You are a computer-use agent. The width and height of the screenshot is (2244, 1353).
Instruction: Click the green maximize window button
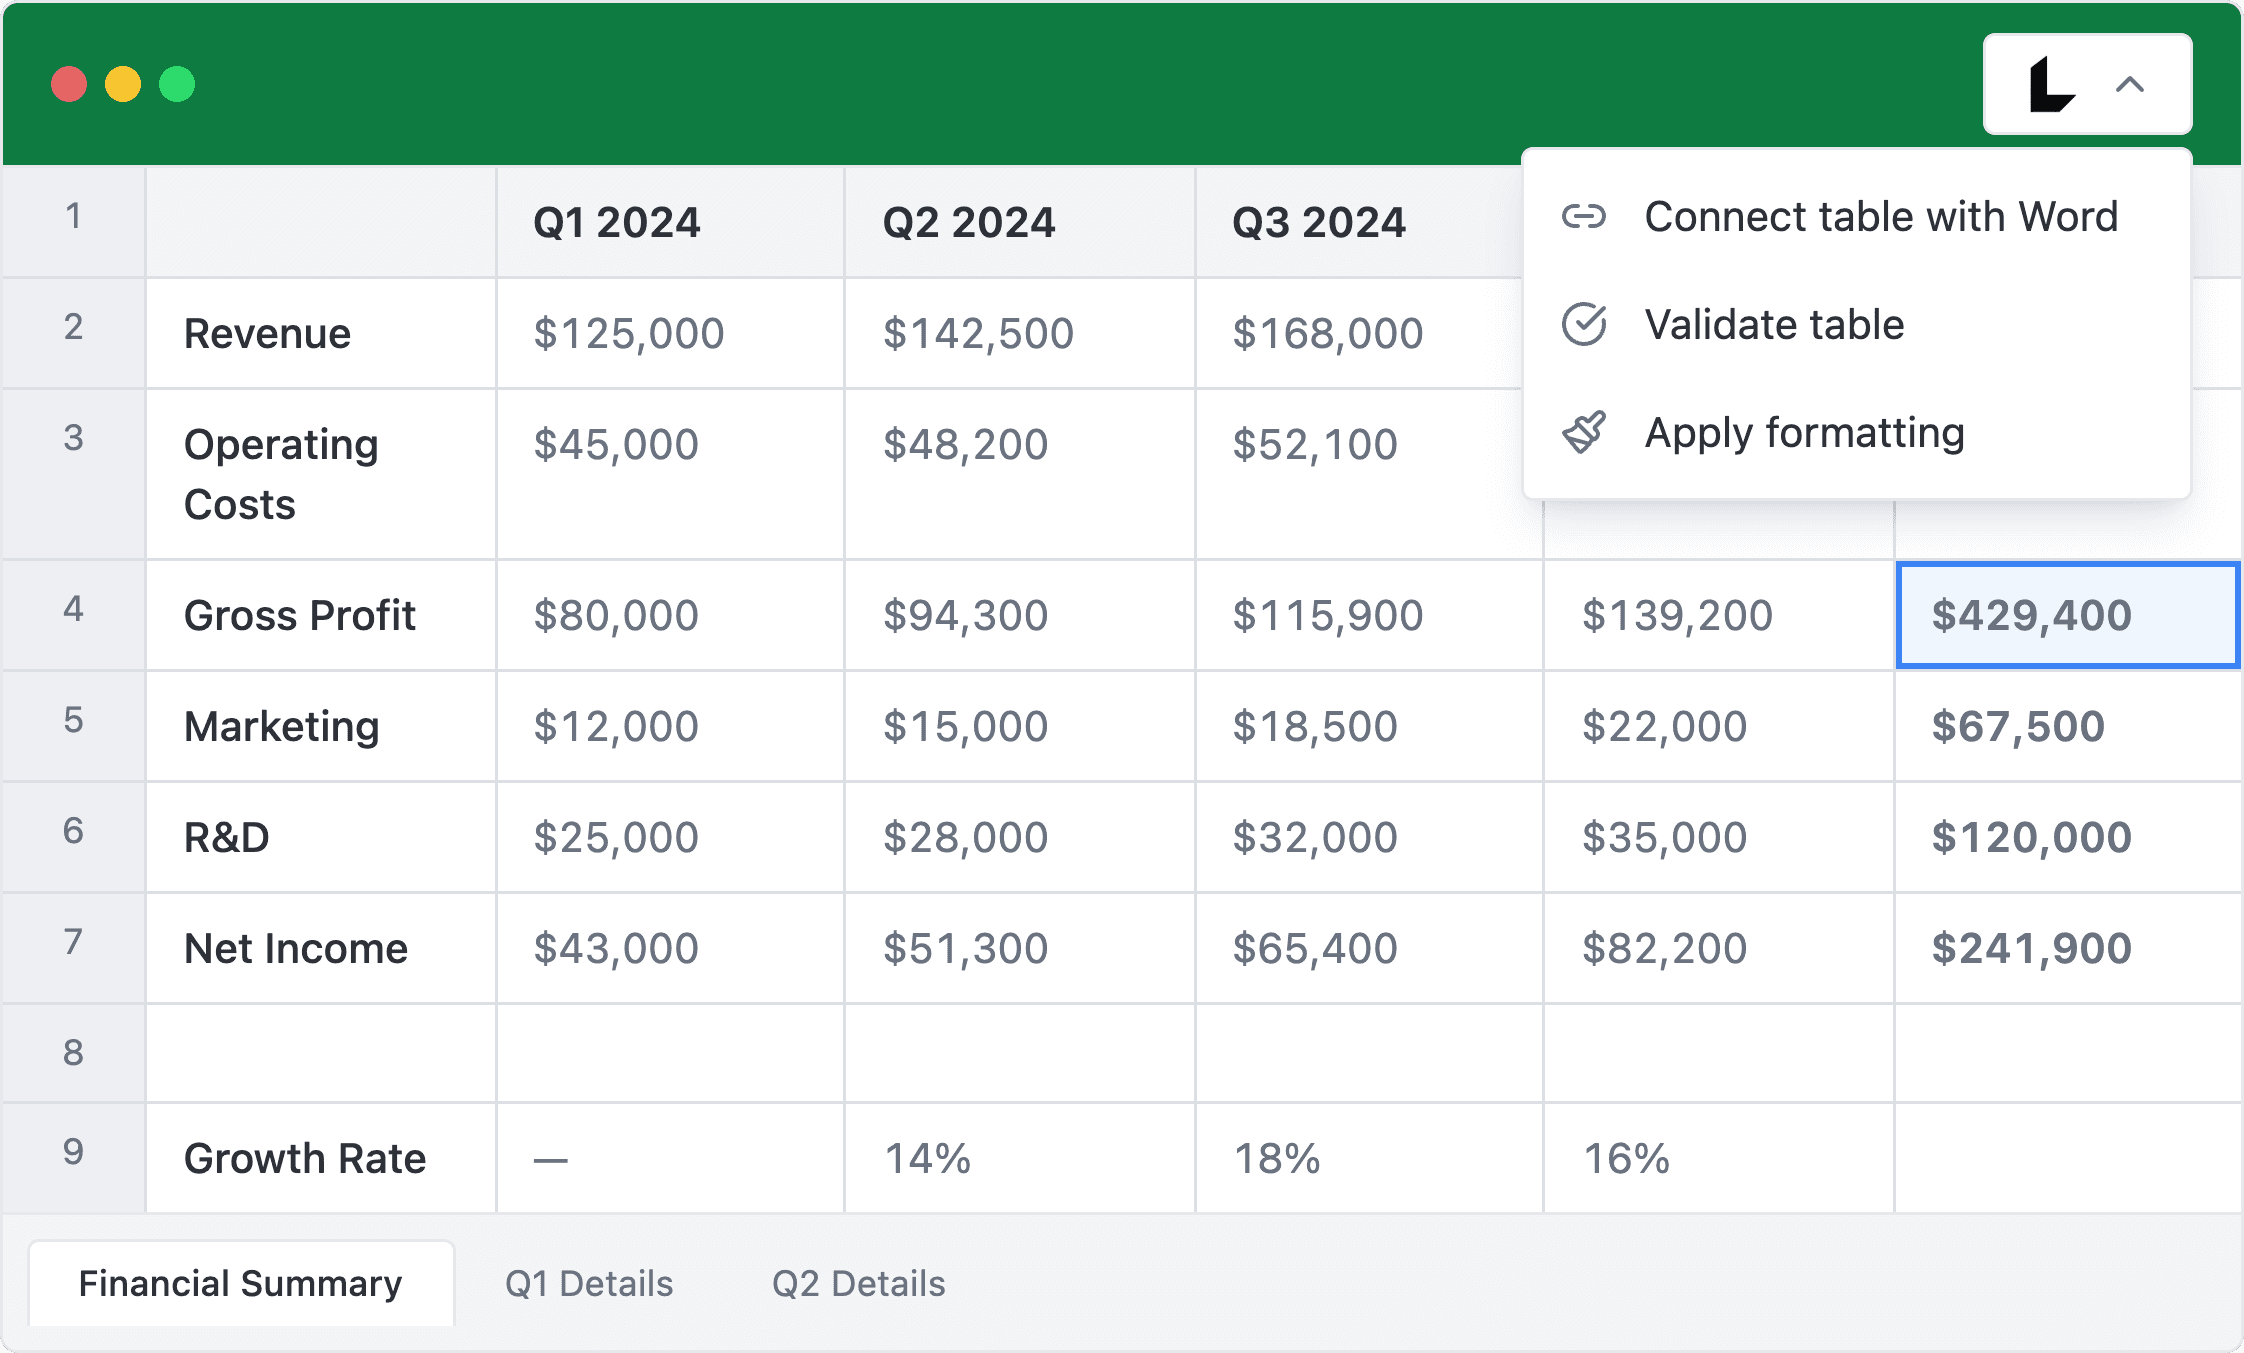177,84
